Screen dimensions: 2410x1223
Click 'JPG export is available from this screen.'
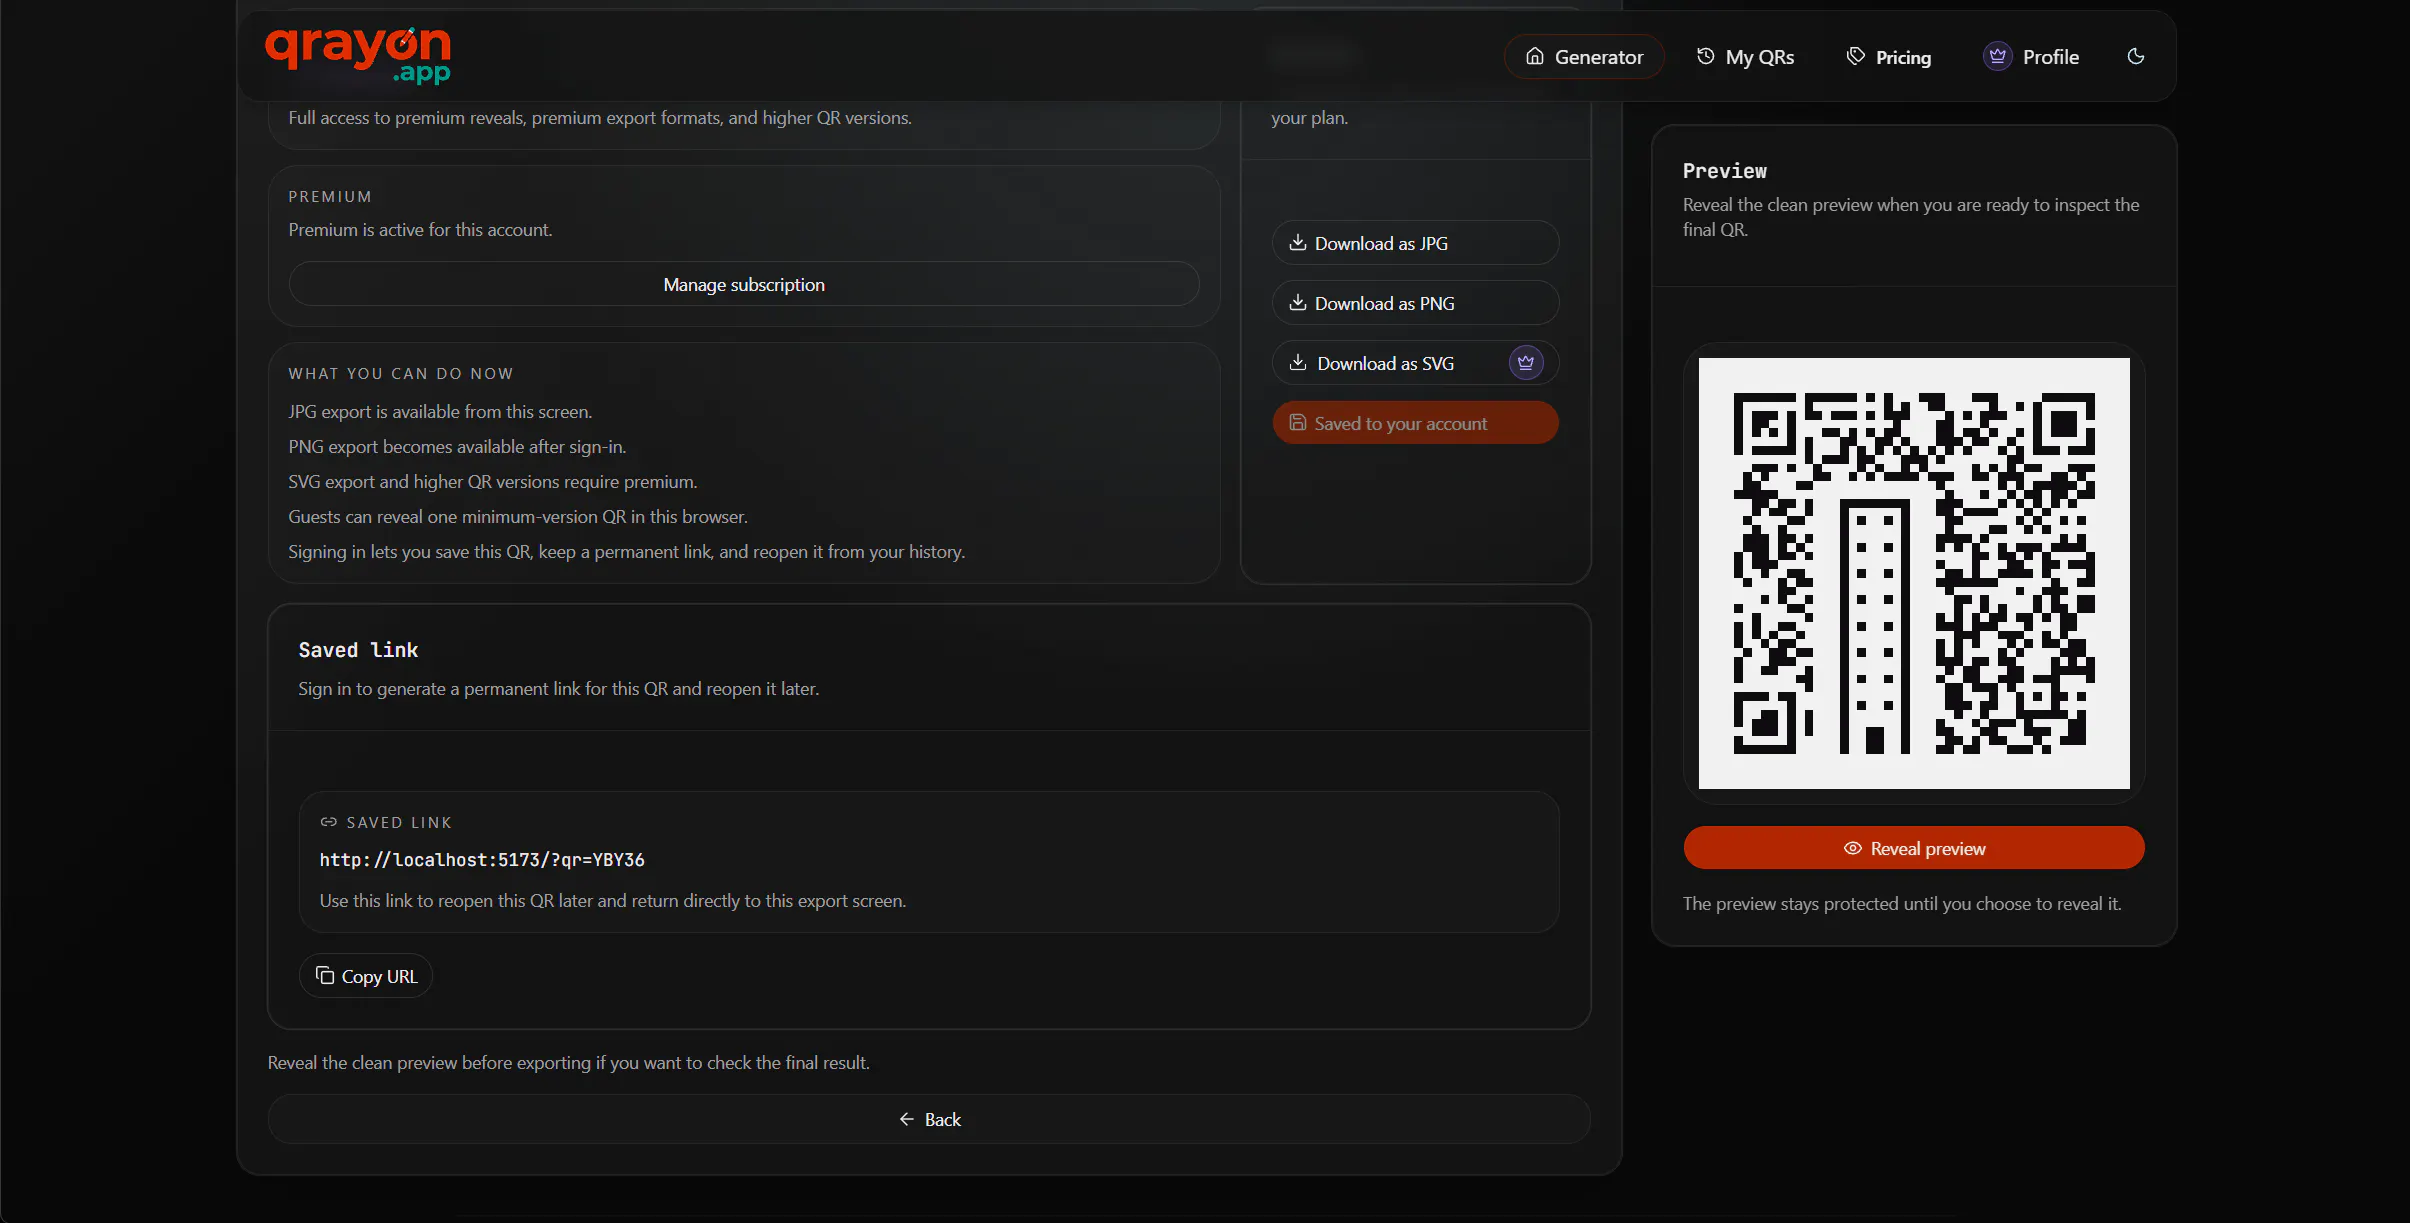pos(440,412)
